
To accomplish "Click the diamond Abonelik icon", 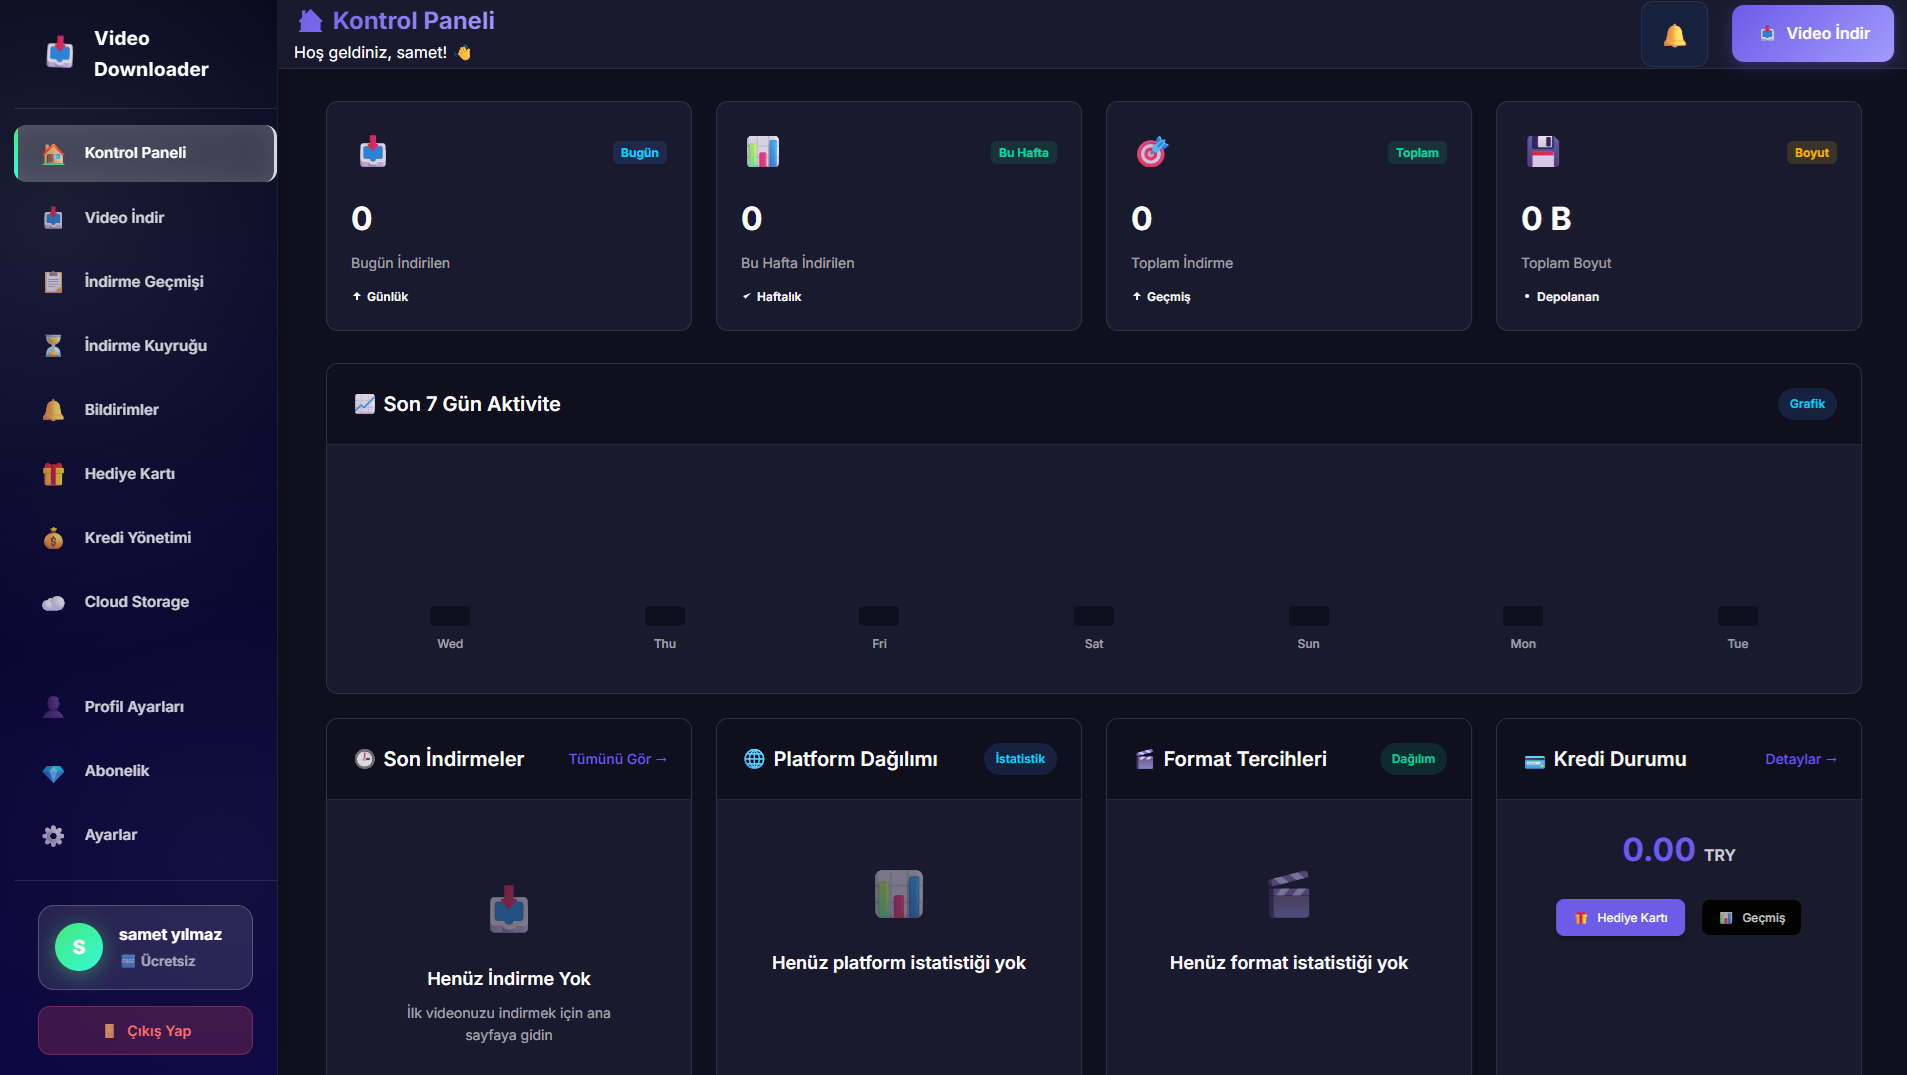I will point(54,772).
